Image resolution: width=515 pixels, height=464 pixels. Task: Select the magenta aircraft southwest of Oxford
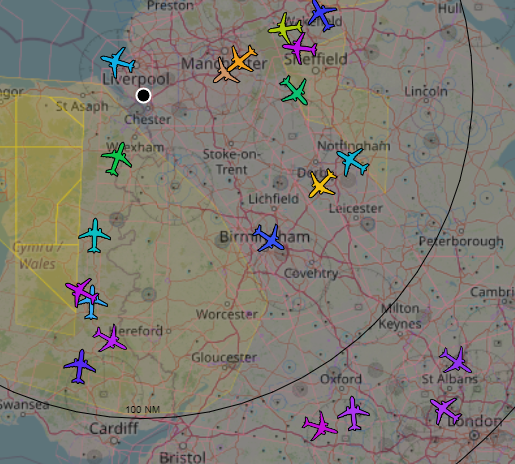(320, 426)
